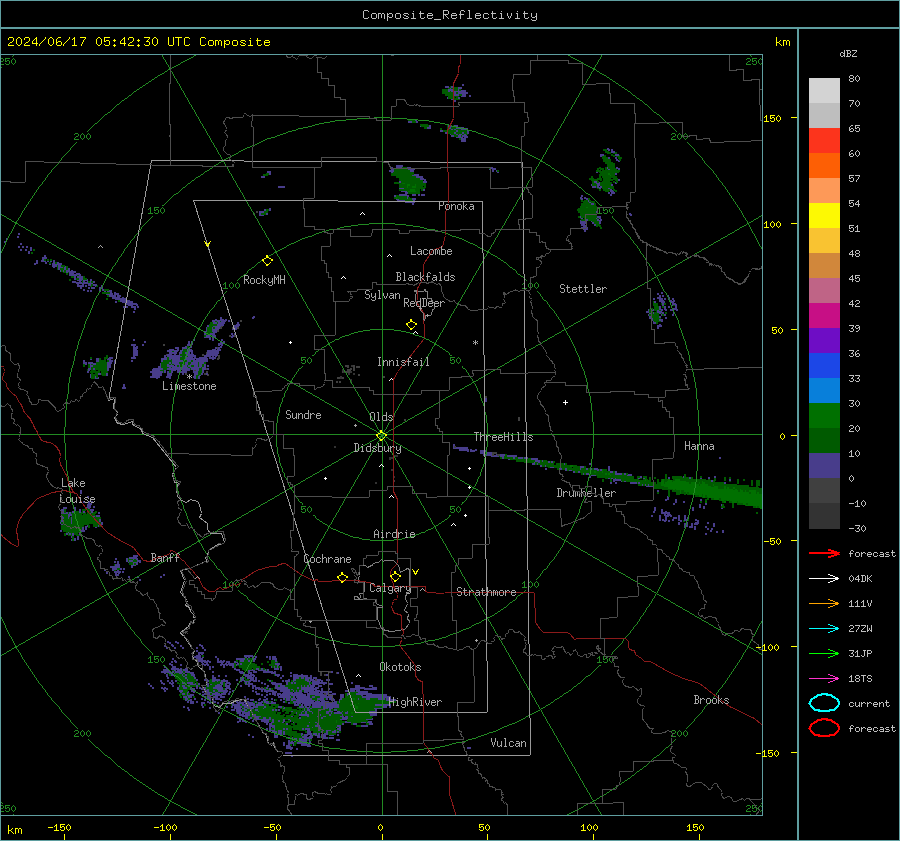900x841 pixels.
Task: Click the Cochrane town label
Action: 327,559
